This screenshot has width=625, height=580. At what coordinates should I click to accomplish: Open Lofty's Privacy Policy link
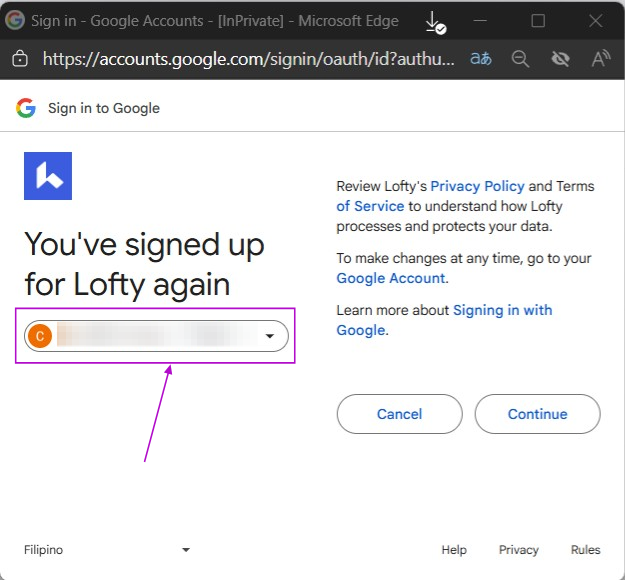477,186
